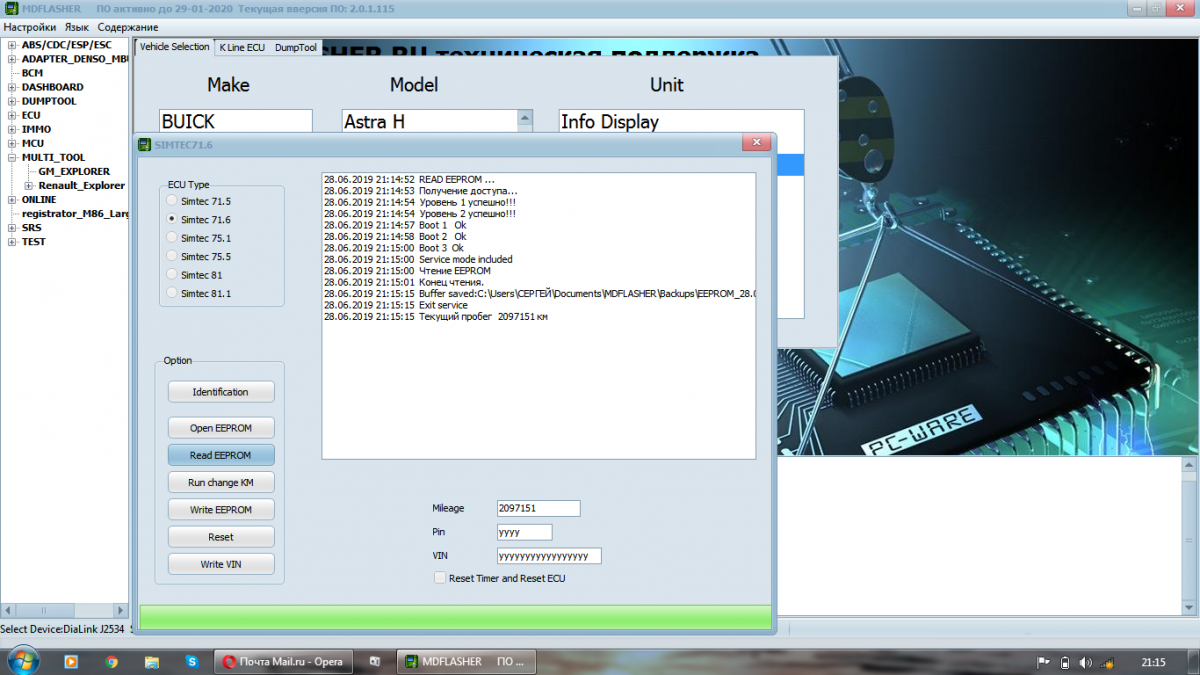The width and height of the screenshot is (1200, 675).
Task: Open Skype from the taskbar
Action: pyautogui.click(x=191, y=661)
